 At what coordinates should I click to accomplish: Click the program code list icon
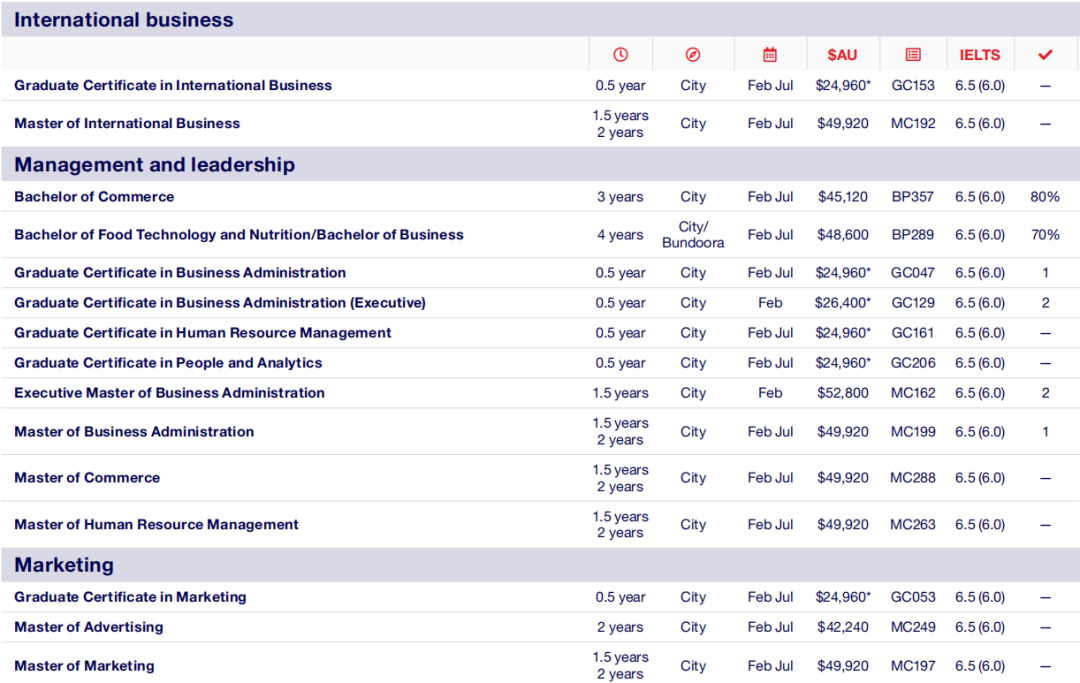(x=913, y=54)
